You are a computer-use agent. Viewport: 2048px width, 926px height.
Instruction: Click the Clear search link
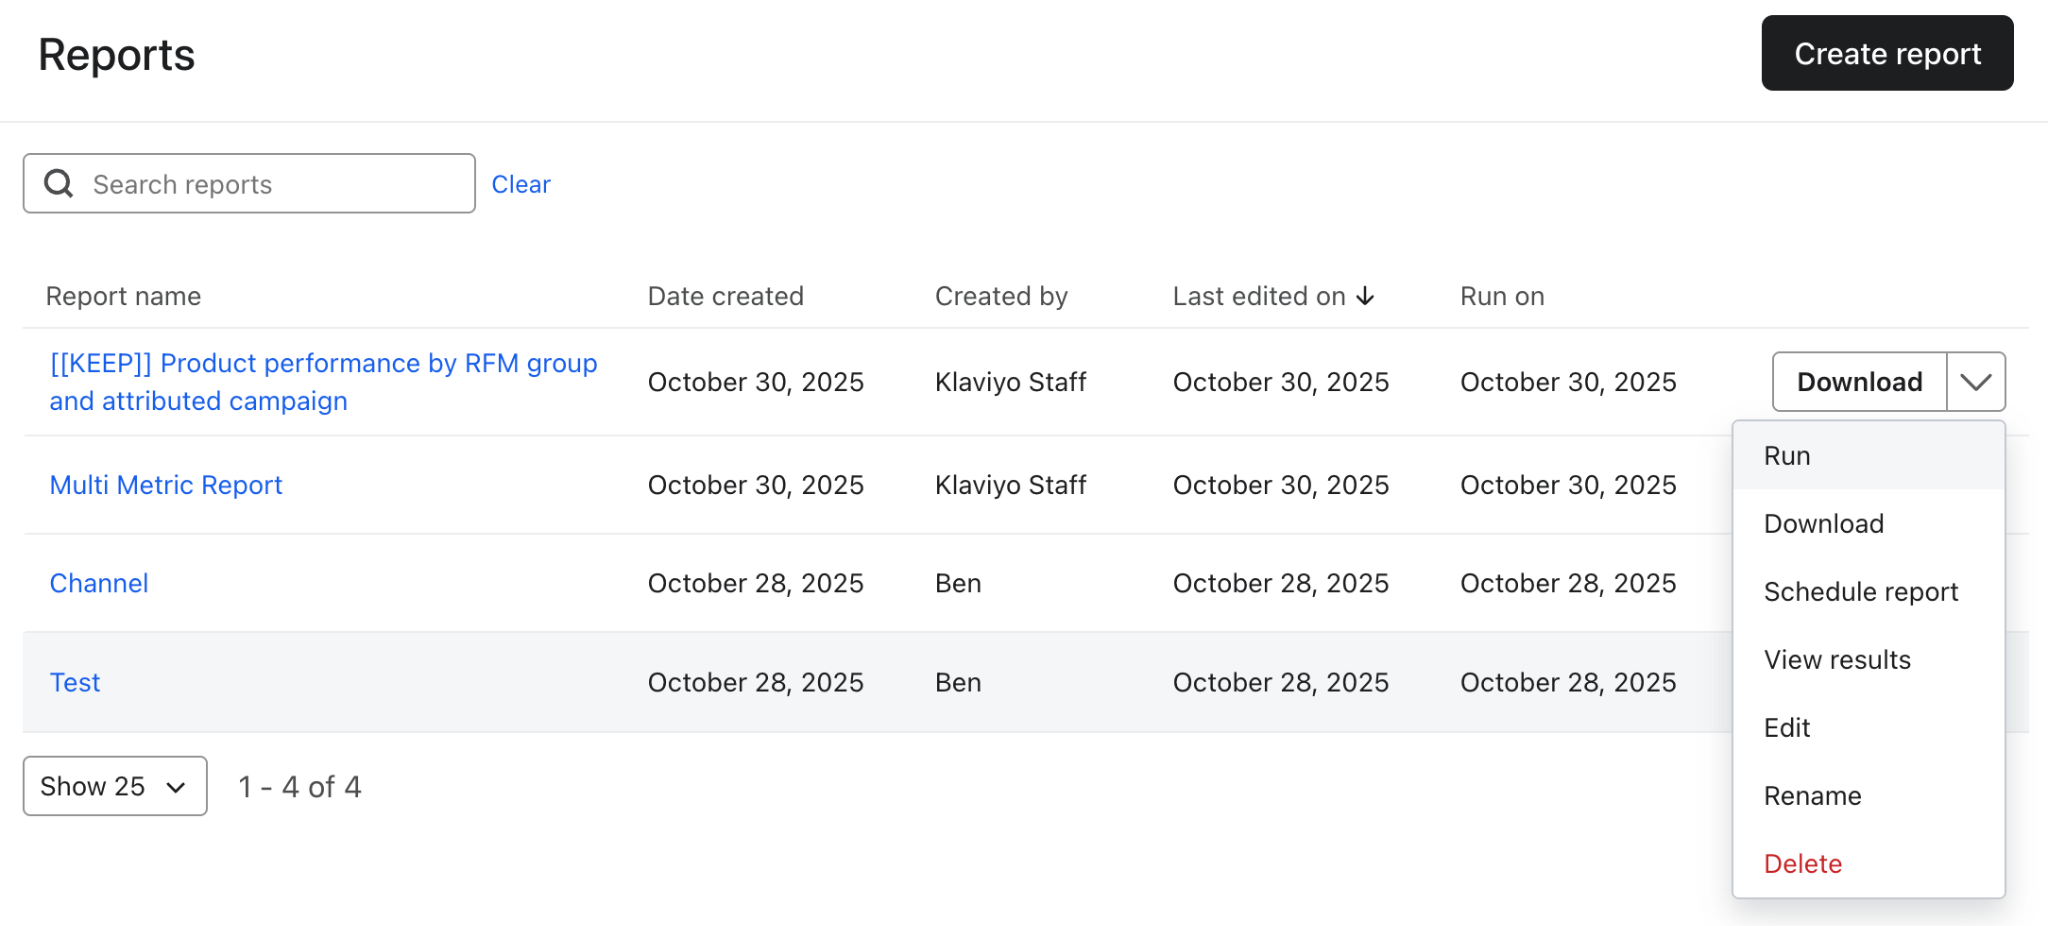click(521, 184)
